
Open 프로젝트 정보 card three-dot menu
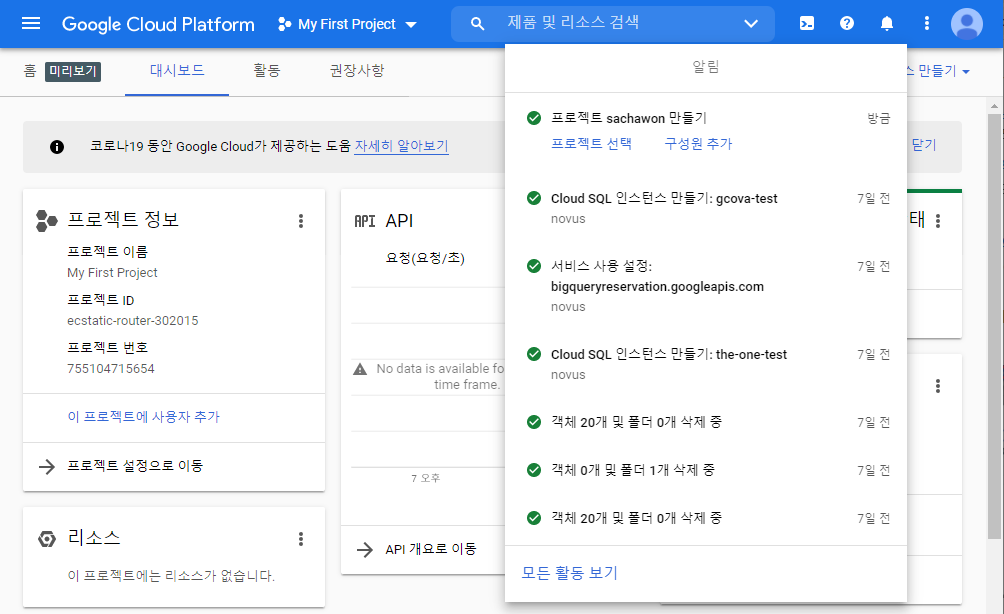(300, 221)
